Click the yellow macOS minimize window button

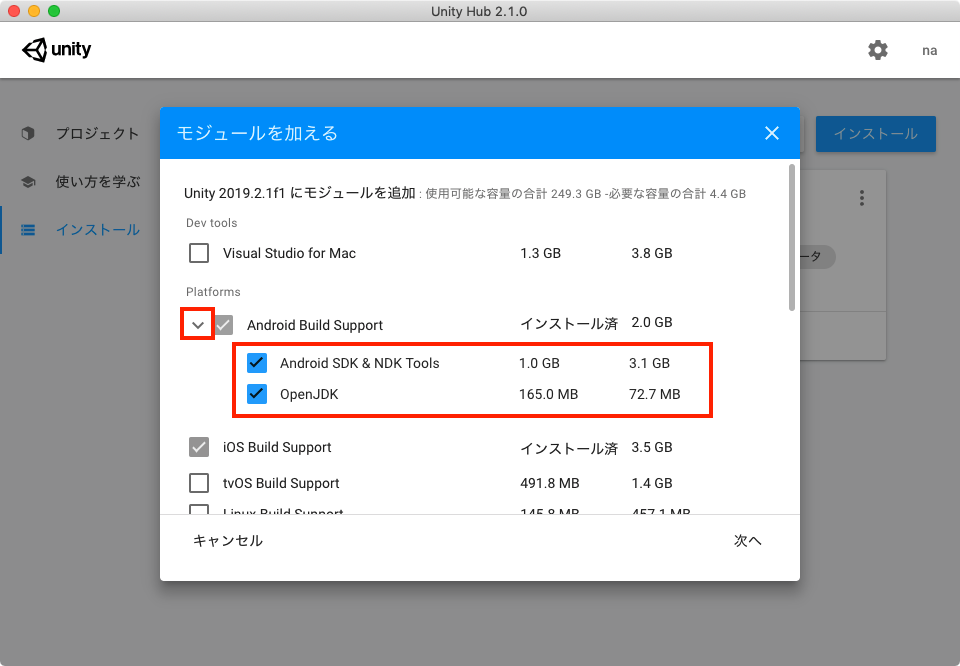coord(34,11)
